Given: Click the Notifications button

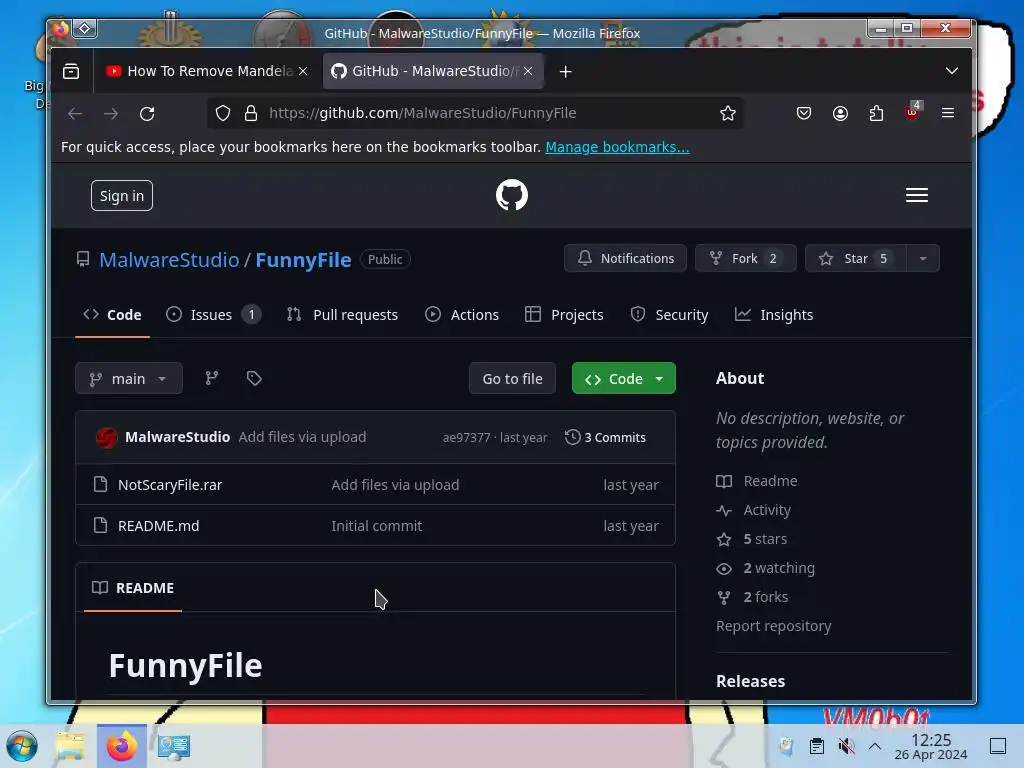Looking at the screenshot, I should click(626, 259).
